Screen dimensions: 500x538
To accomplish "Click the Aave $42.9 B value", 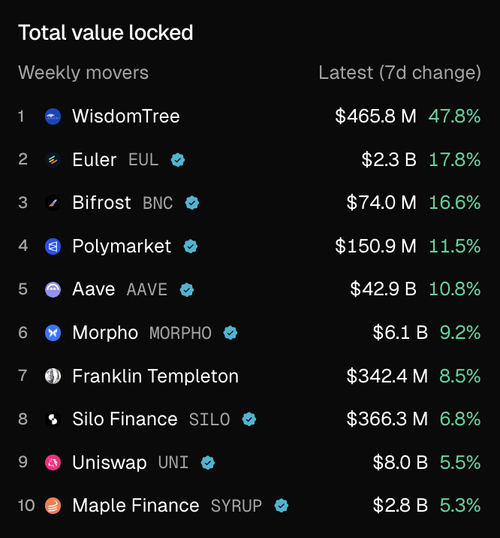I will coord(383,289).
